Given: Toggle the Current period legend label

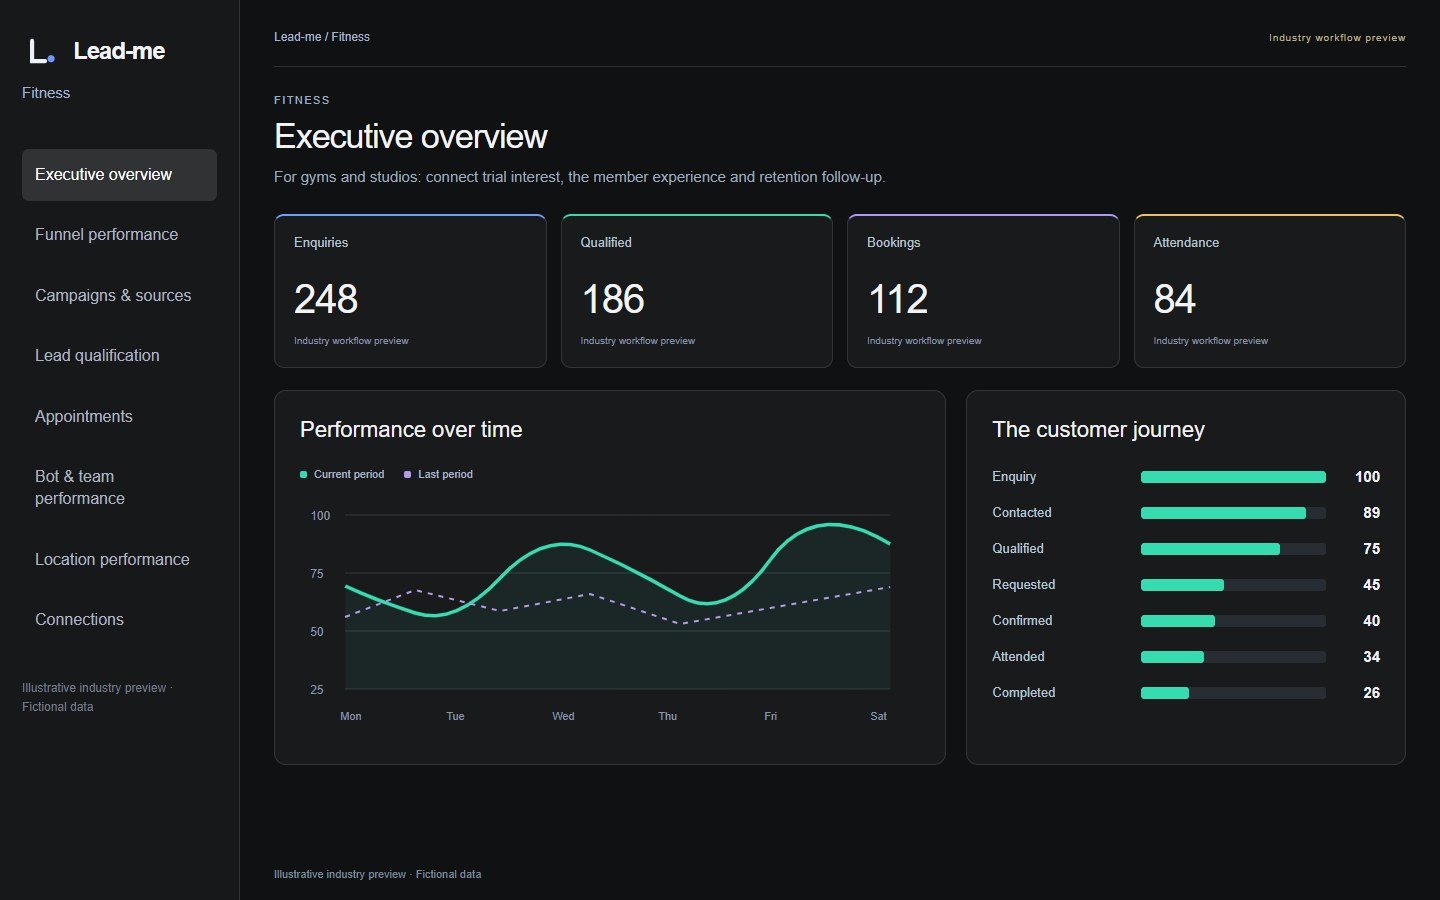Looking at the screenshot, I should [349, 475].
